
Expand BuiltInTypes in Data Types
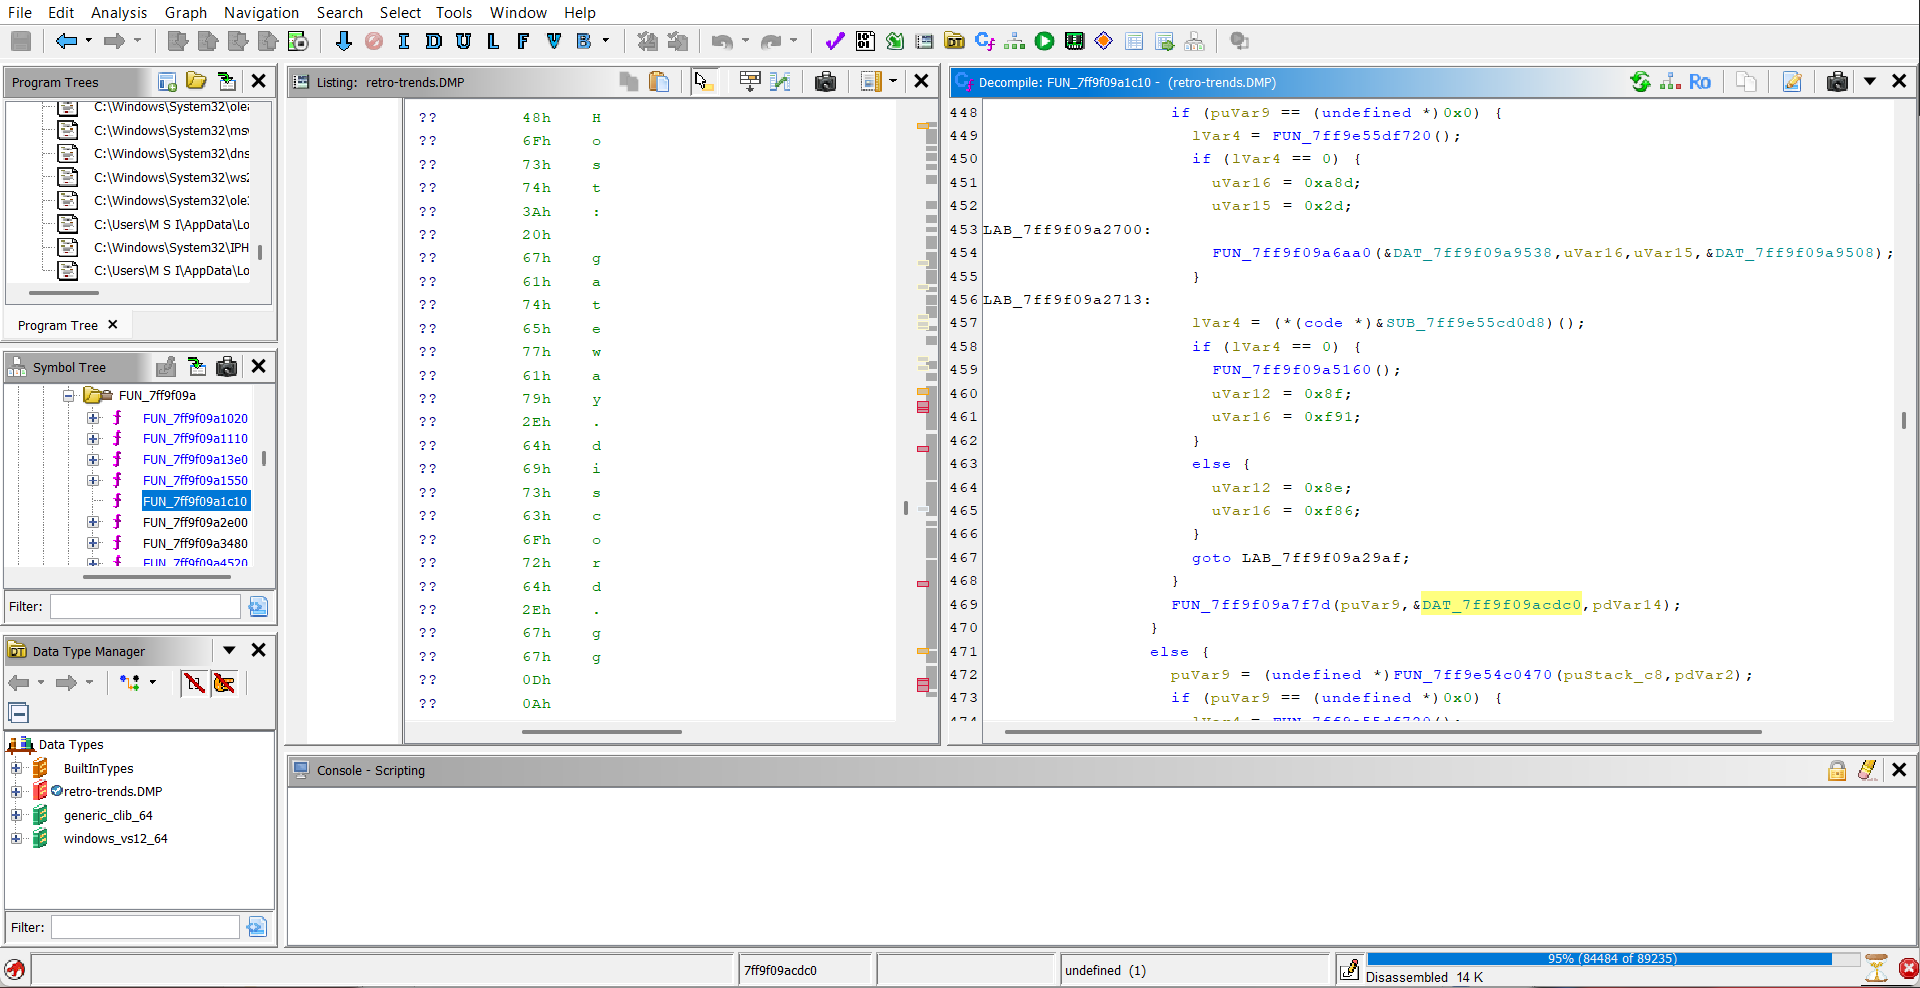click(16, 768)
